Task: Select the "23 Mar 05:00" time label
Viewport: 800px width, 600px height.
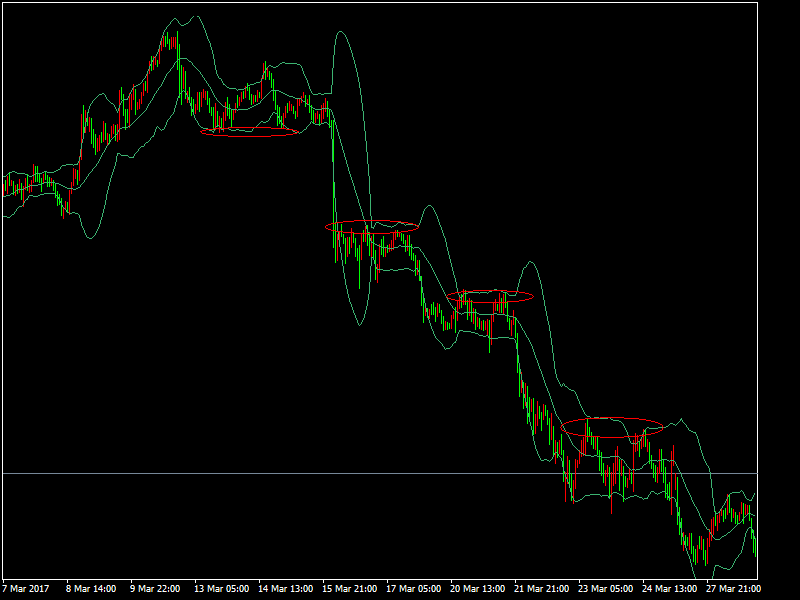Action: [606, 588]
